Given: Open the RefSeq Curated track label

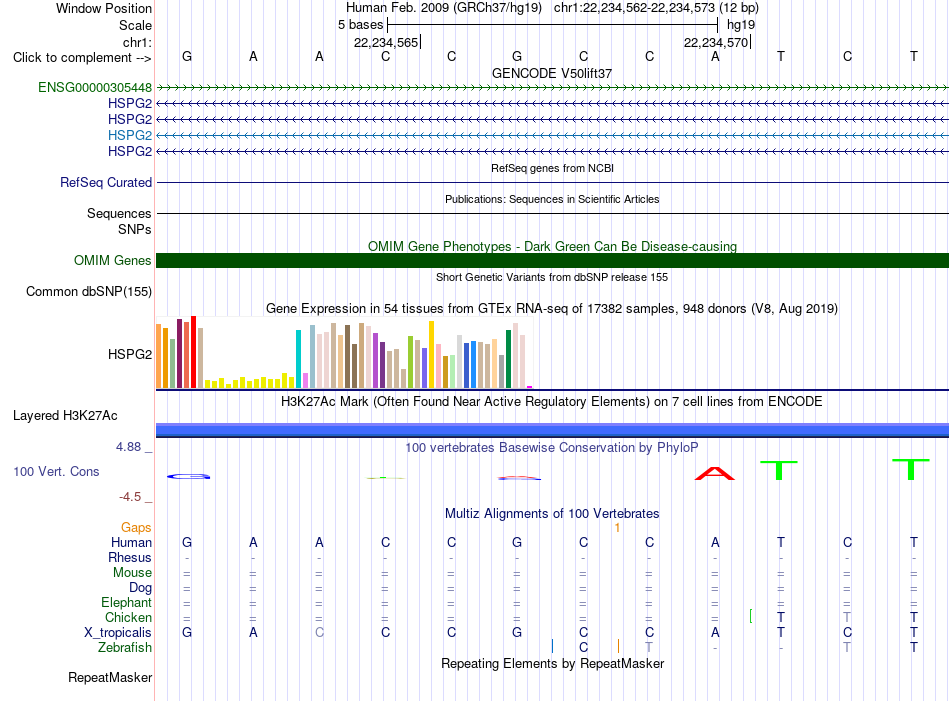Looking at the screenshot, I should tap(106, 182).
